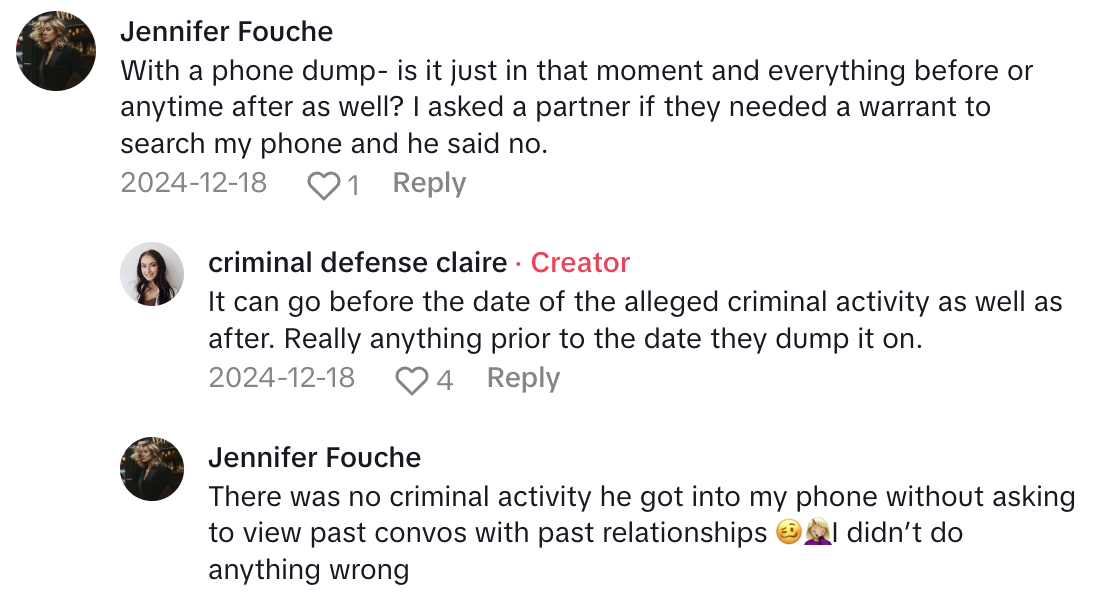Screen dimensions: 1100x594
Task: Click the facepalm emoji in last comment
Action: [817, 533]
